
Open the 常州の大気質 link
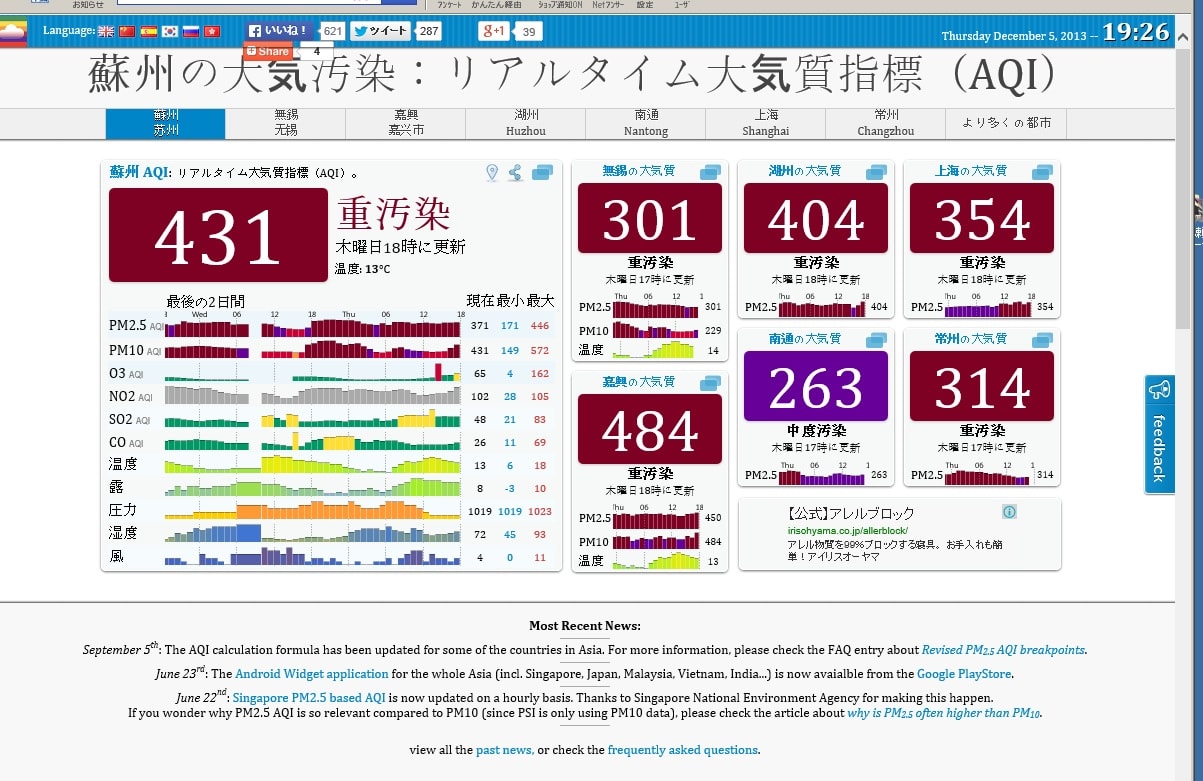(971, 339)
